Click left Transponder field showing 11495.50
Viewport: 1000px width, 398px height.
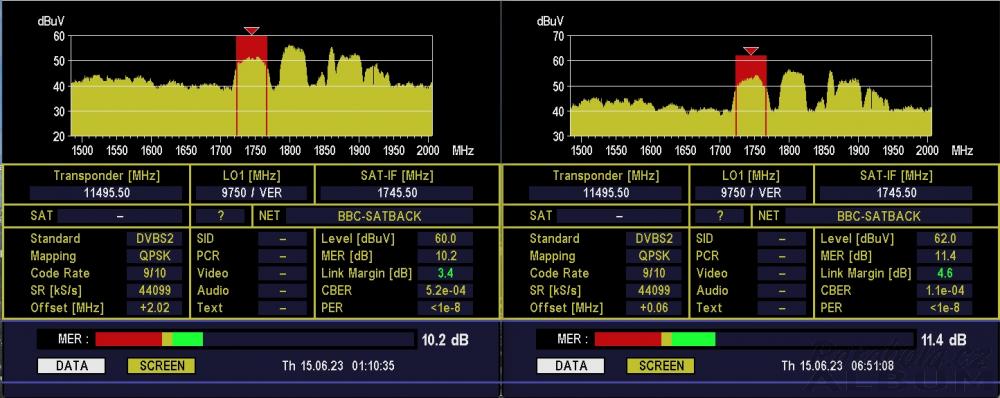coord(107,193)
